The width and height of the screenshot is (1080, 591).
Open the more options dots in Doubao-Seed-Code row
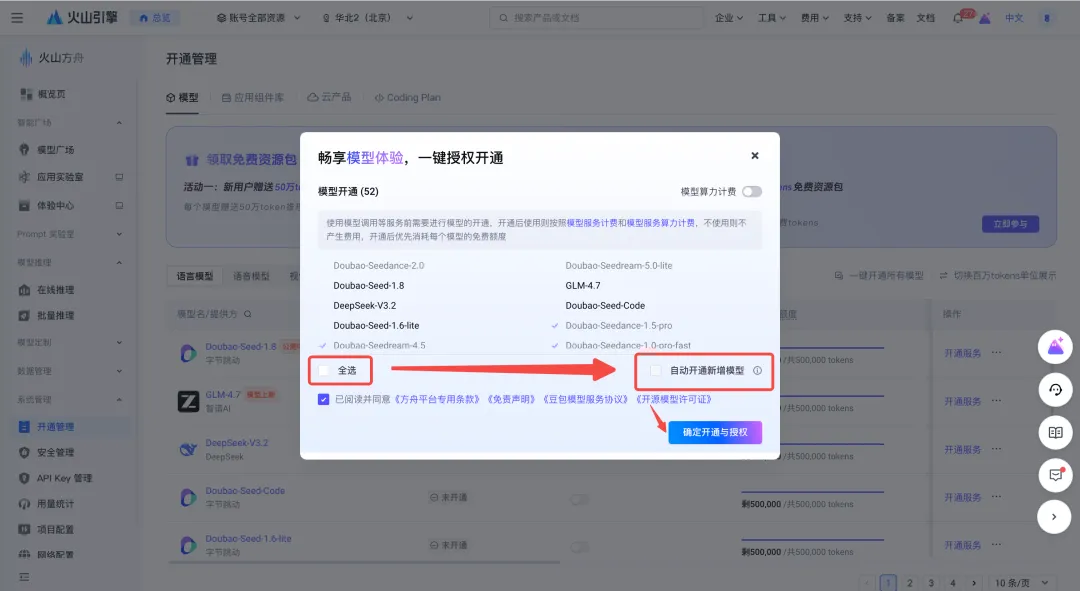coord(997,497)
